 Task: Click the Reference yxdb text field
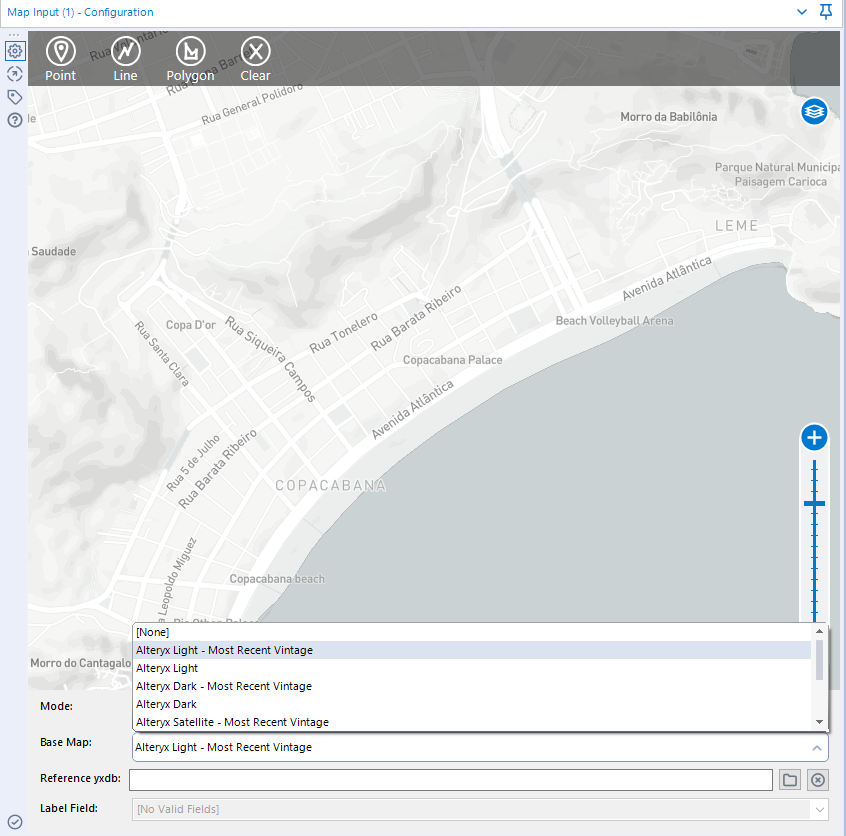click(451, 780)
